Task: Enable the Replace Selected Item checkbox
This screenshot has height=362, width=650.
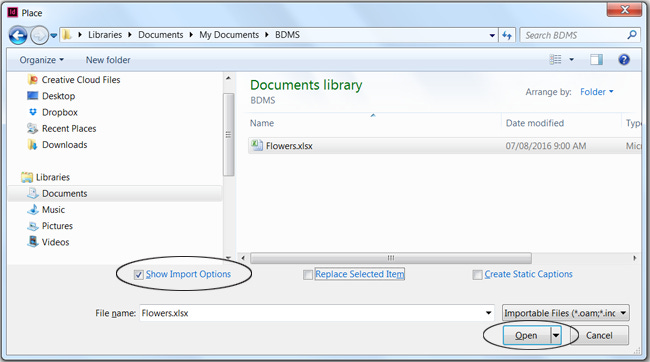Action: [x=308, y=275]
